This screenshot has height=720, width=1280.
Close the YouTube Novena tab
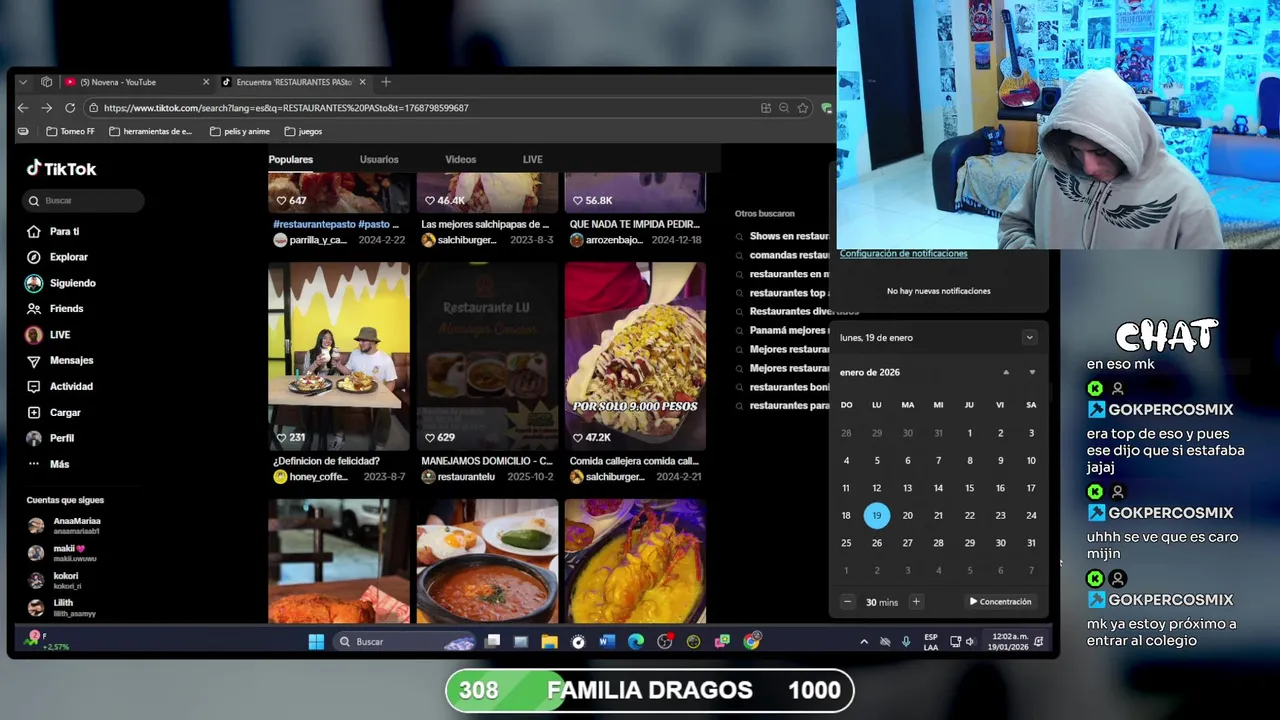tap(206, 82)
